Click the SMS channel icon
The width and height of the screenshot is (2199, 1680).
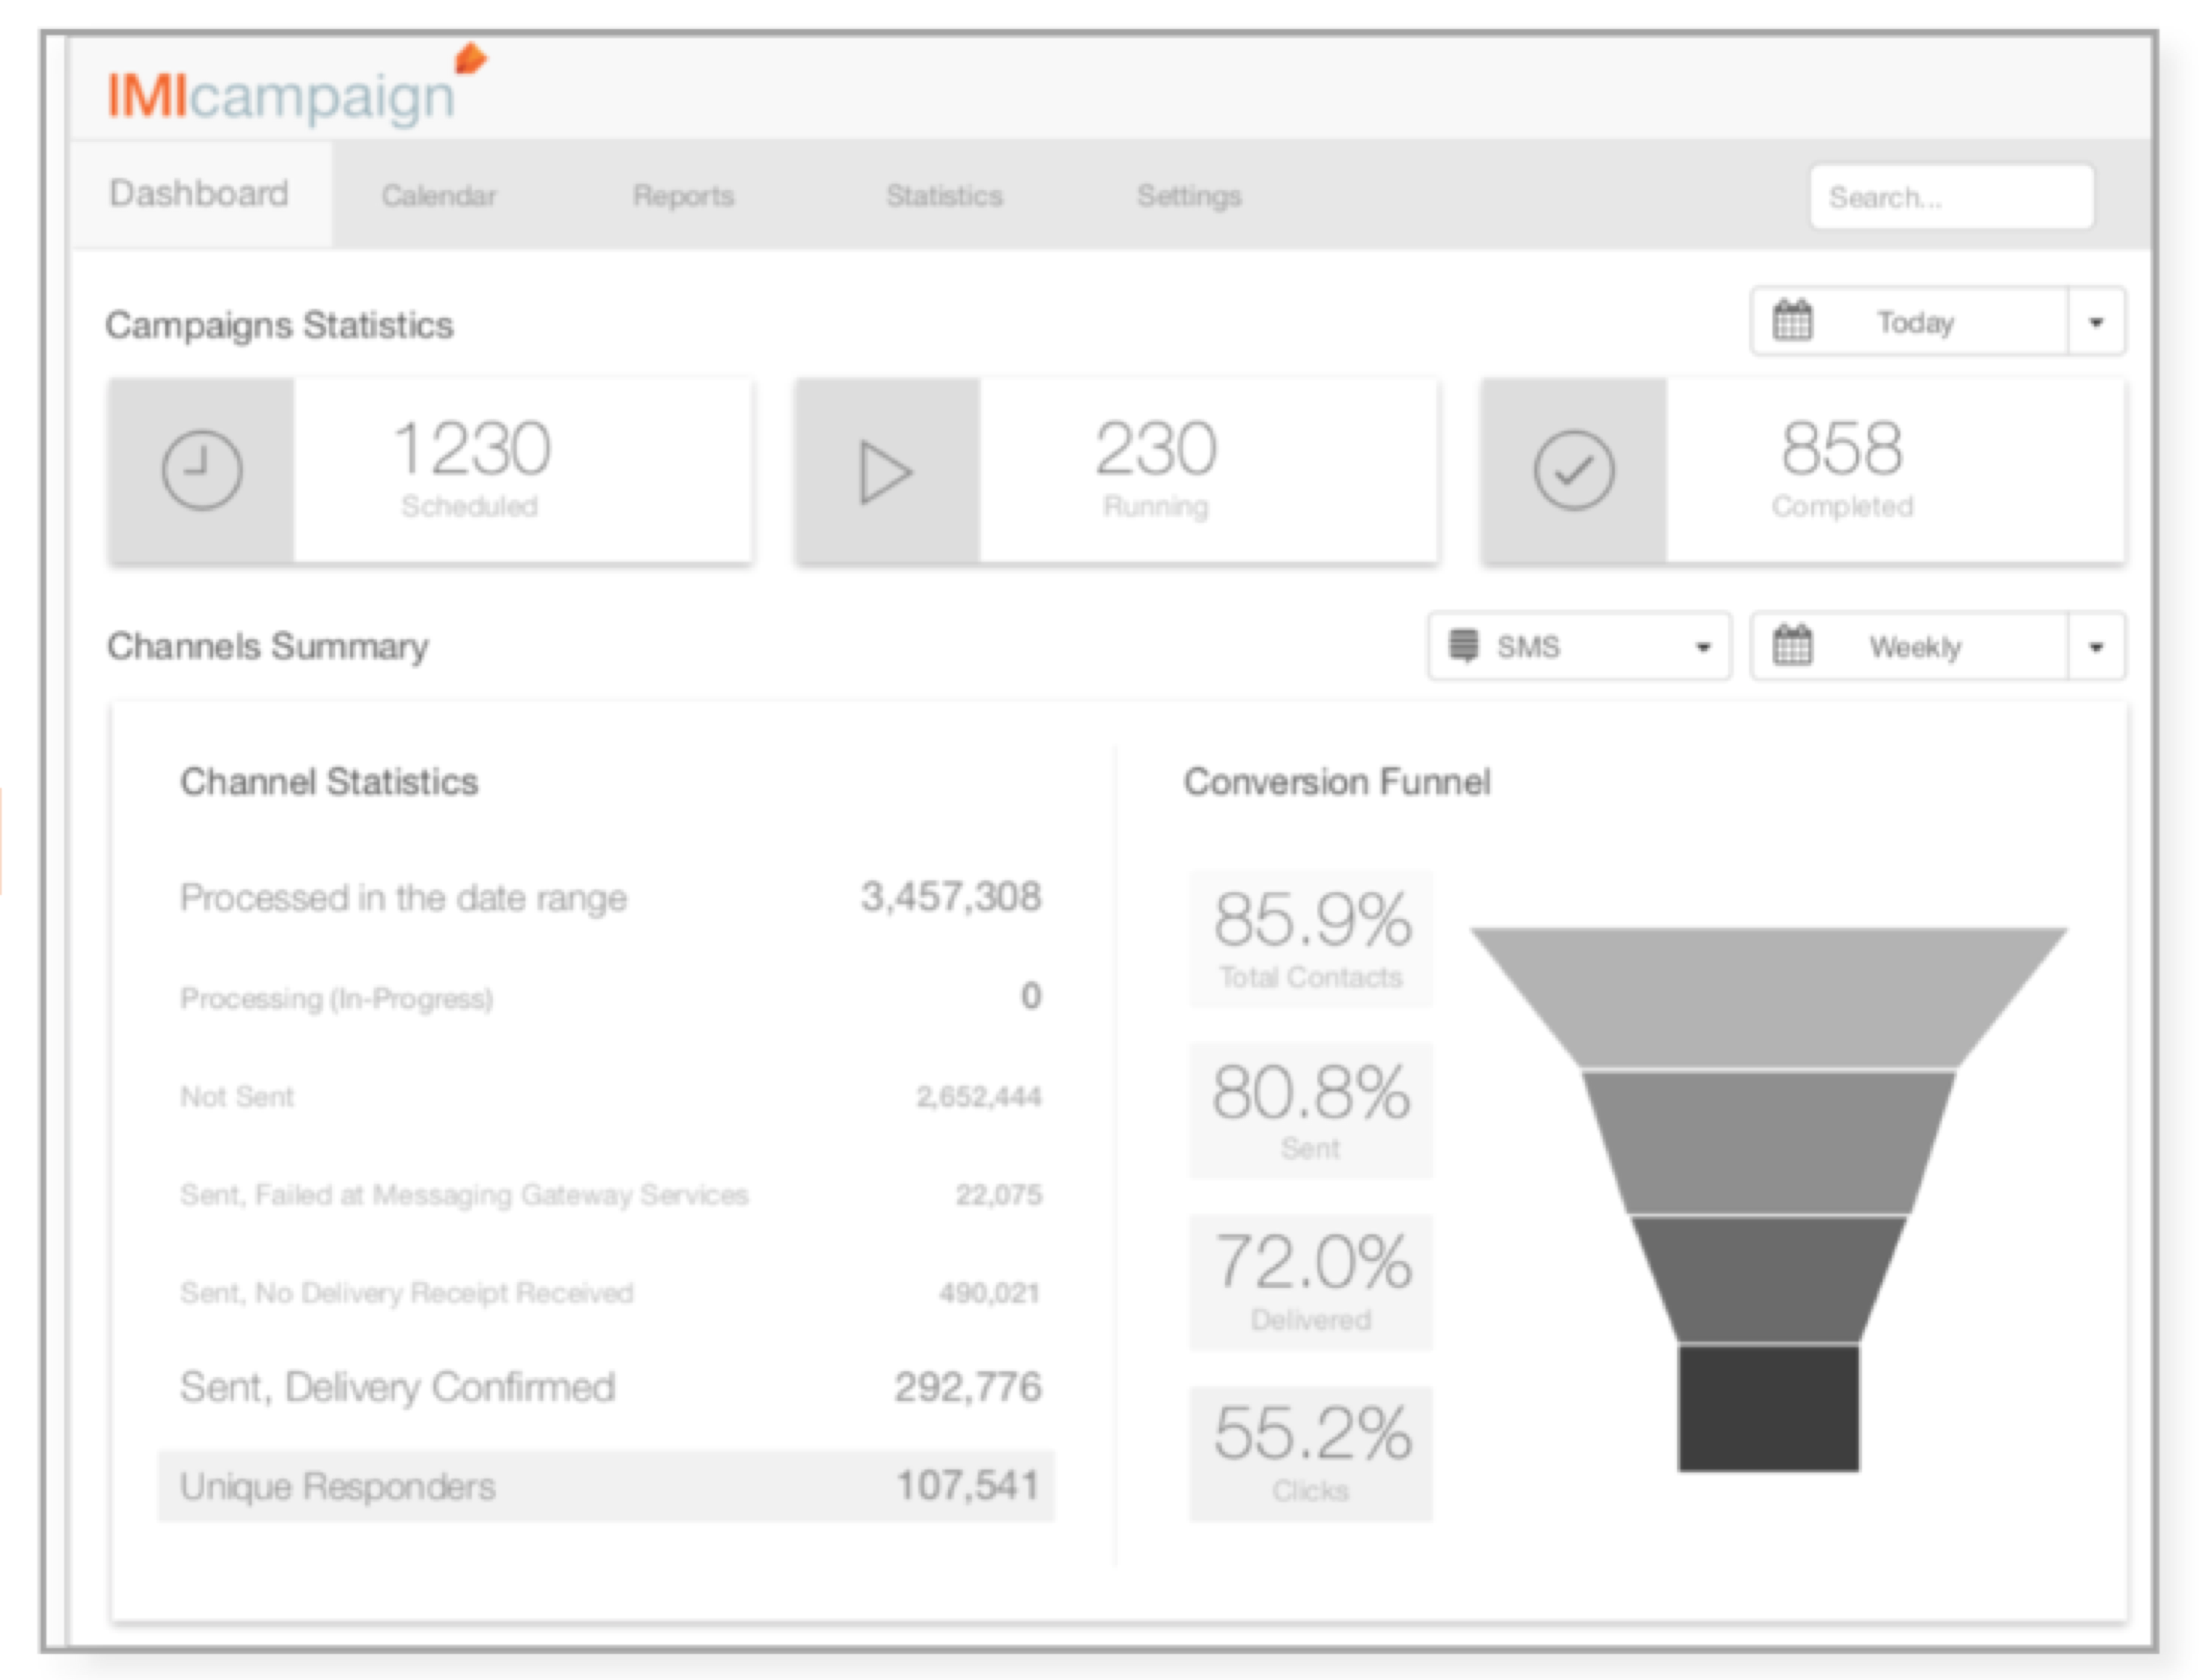pyautogui.click(x=1463, y=645)
